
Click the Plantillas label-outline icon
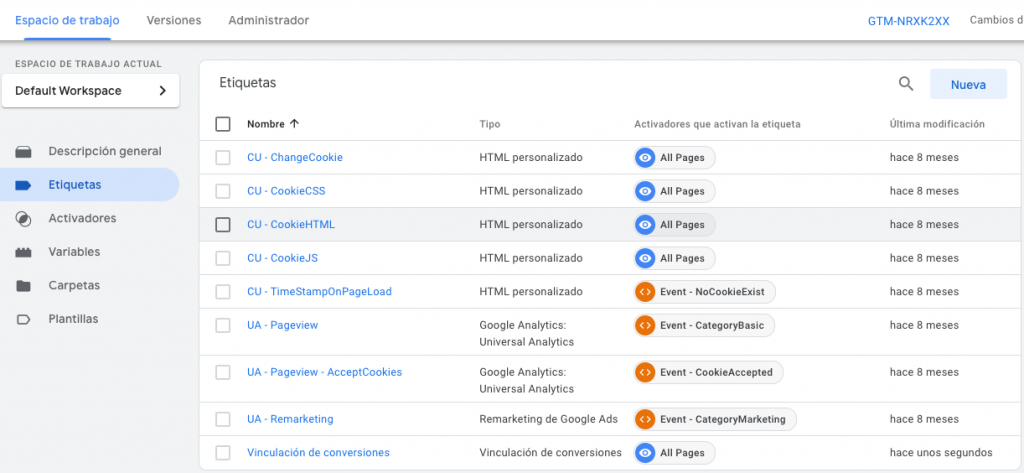tap(24, 319)
